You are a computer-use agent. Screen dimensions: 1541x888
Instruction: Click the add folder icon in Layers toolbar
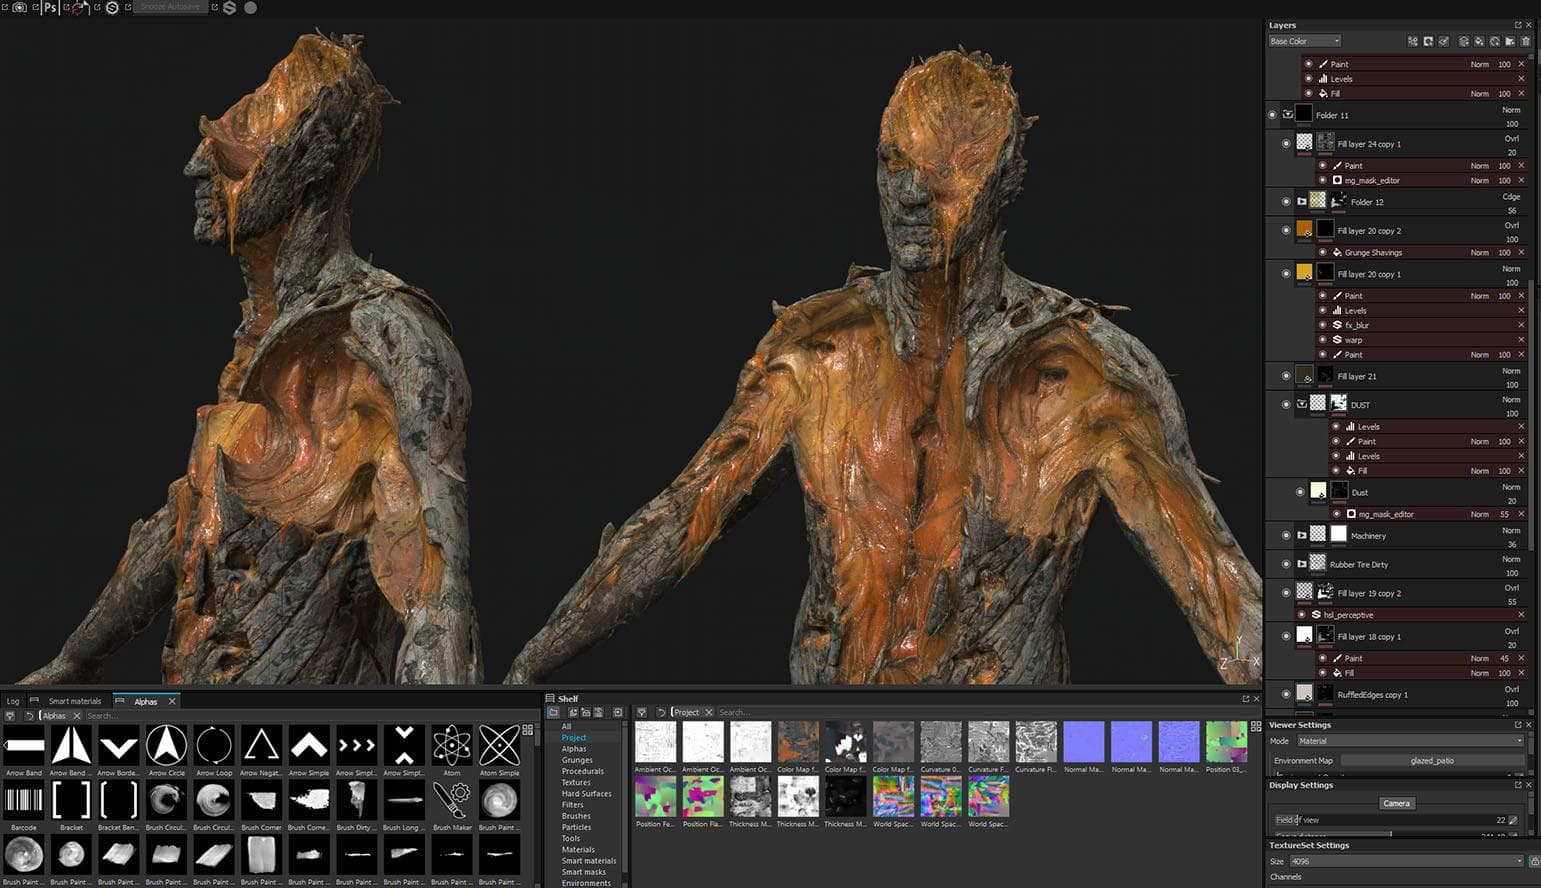tap(1509, 41)
